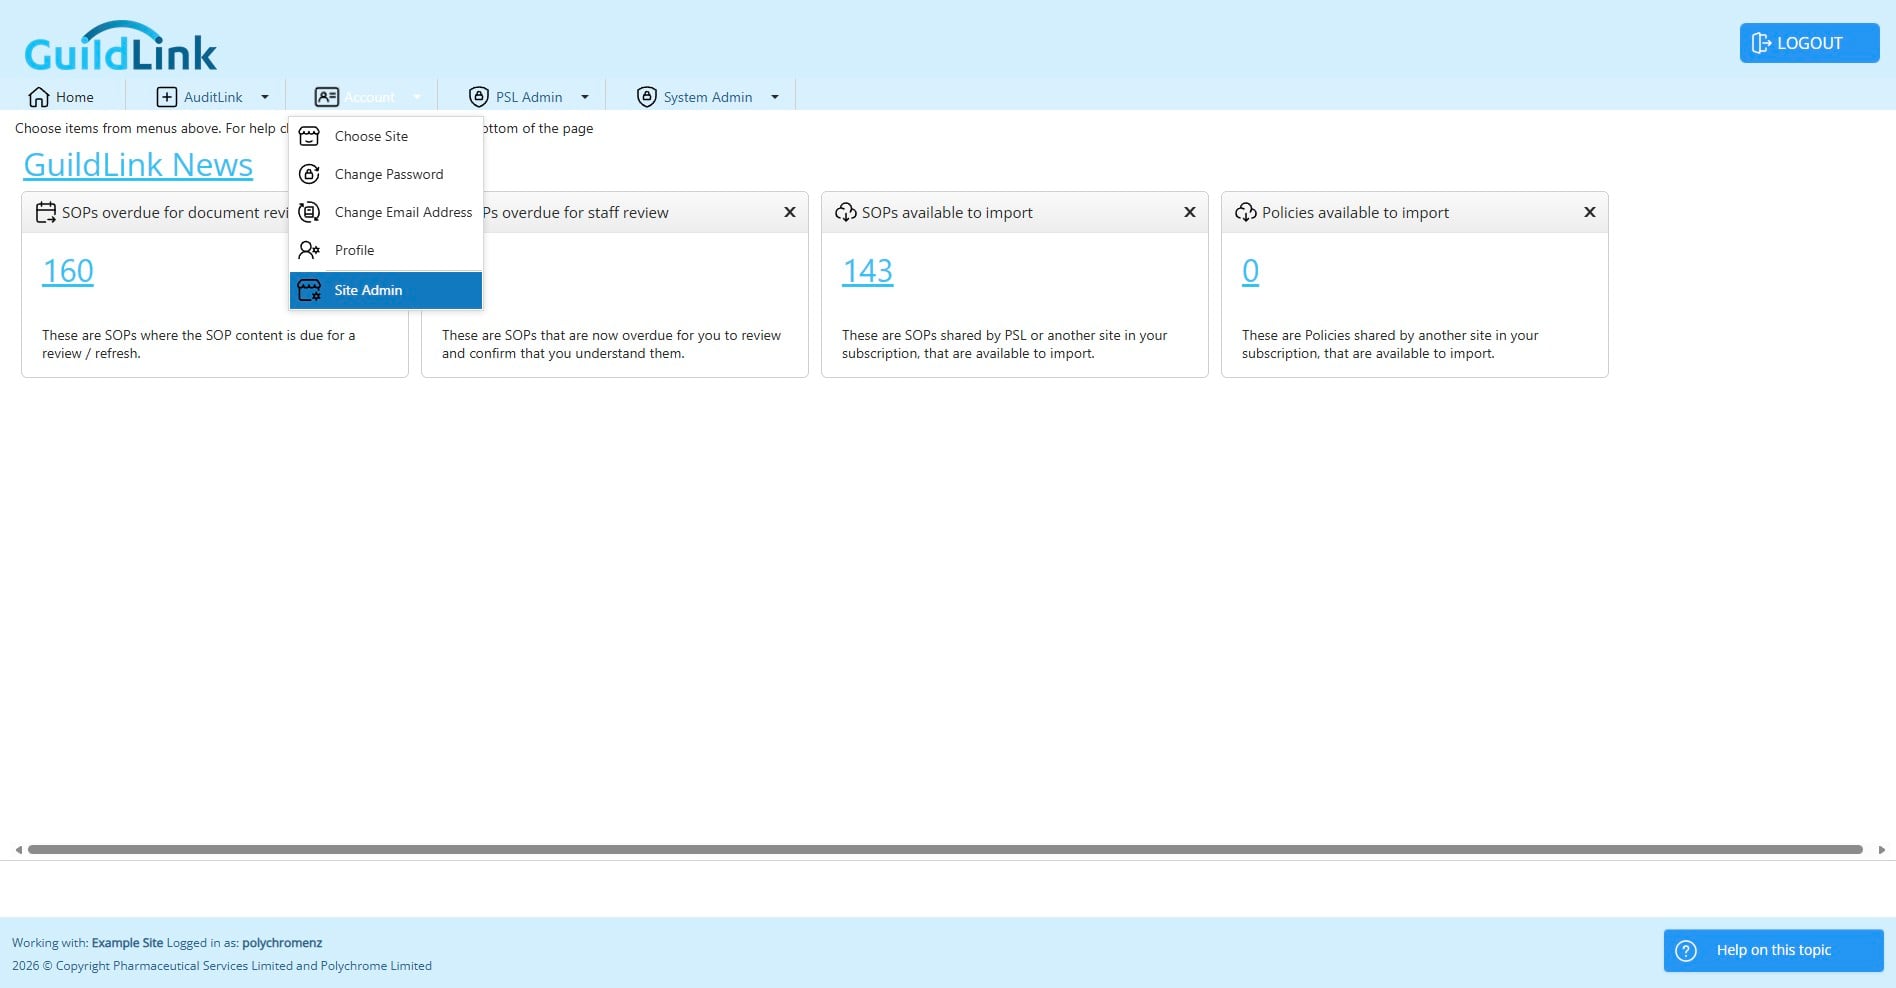Click the Change Email Address icon
This screenshot has width=1896, height=988.
click(x=310, y=212)
